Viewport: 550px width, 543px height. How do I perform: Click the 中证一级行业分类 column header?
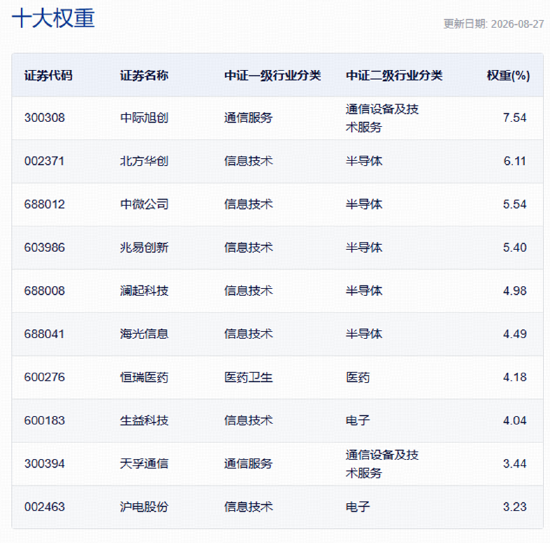coord(273,75)
